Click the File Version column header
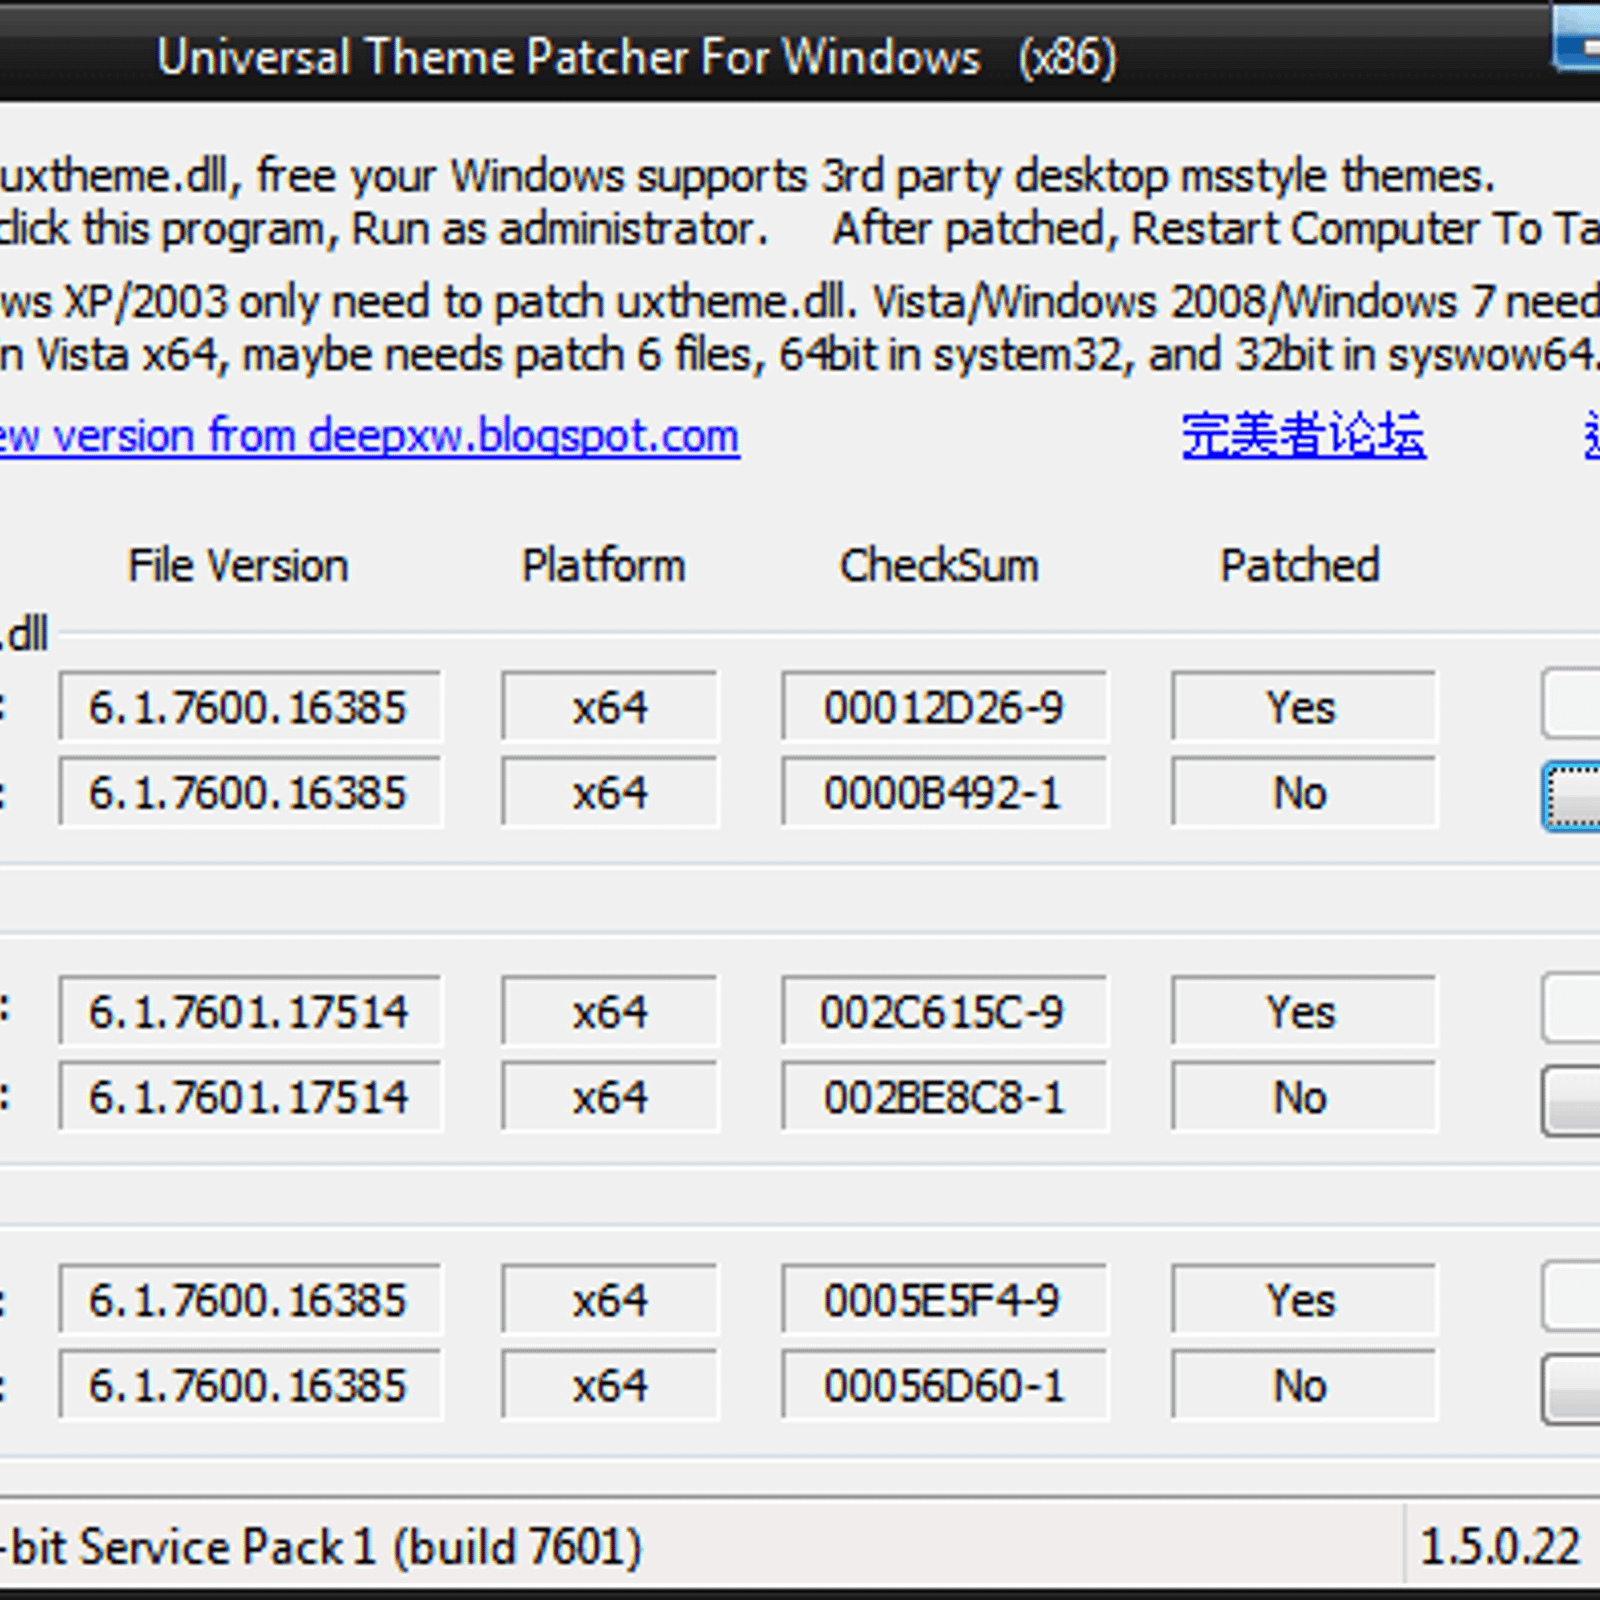 238,566
